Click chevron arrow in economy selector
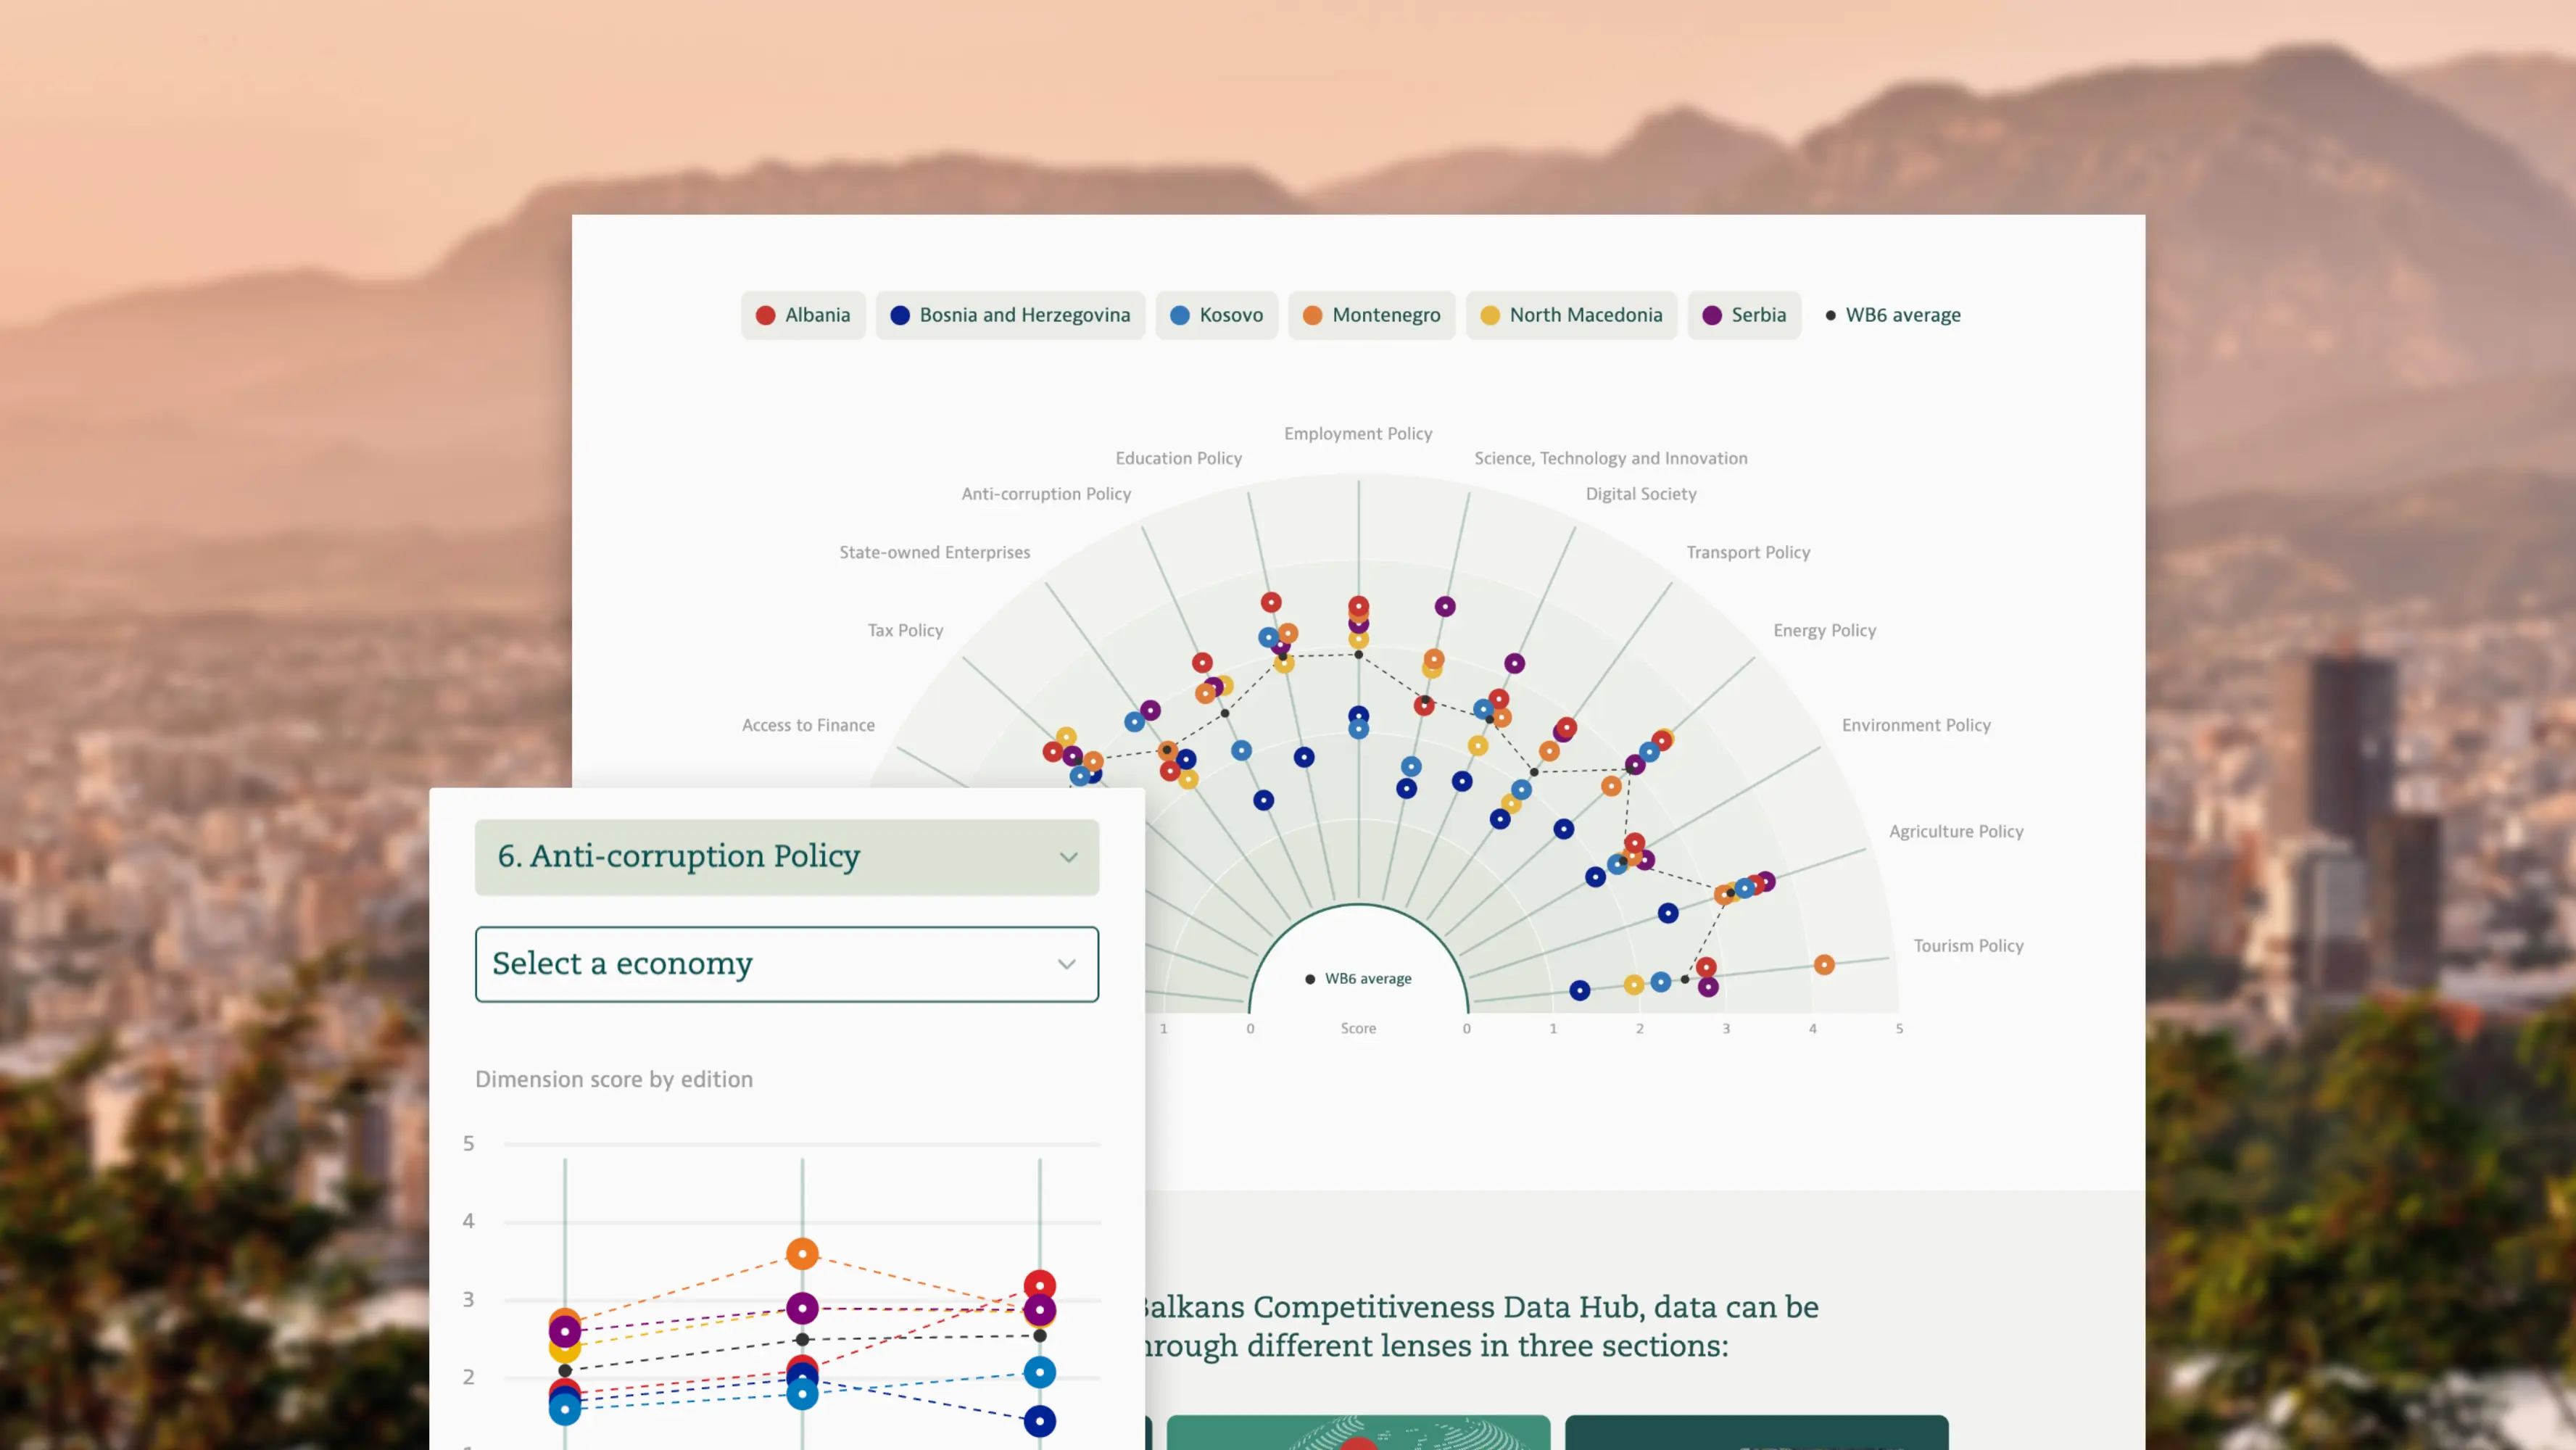This screenshot has width=2576, height=1450. [x=1066, y=964]
